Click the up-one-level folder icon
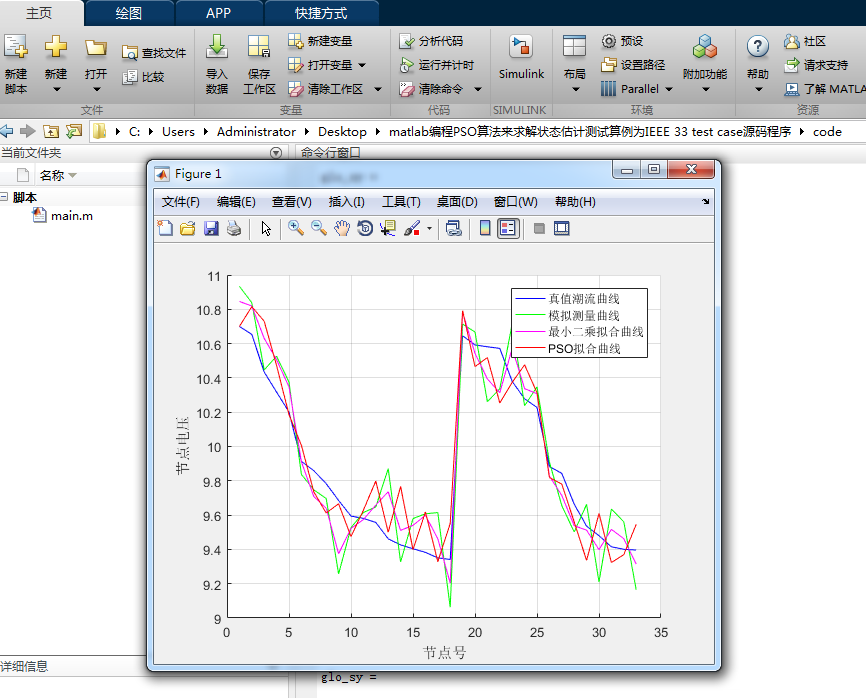This screenshot has height=698, width=866. pyautogui.click(x=51, y=131)
